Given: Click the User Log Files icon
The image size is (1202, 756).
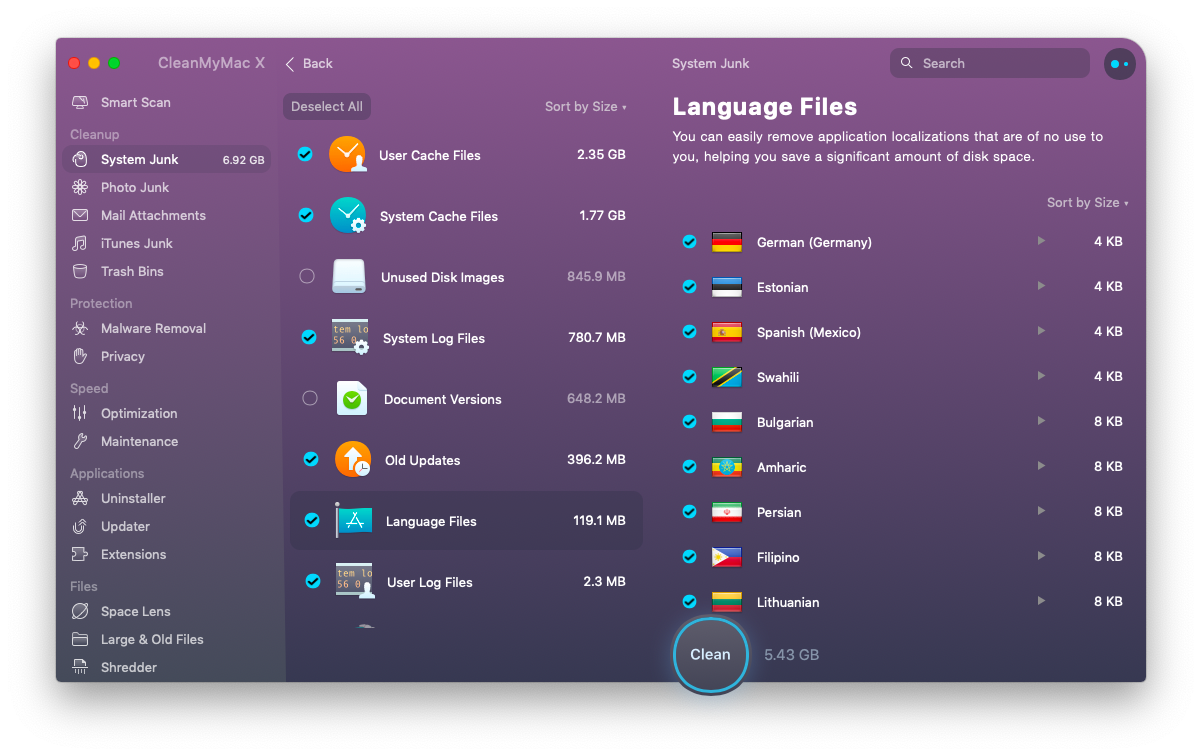Looking at the screenshot, I should [x=354, y=581].
